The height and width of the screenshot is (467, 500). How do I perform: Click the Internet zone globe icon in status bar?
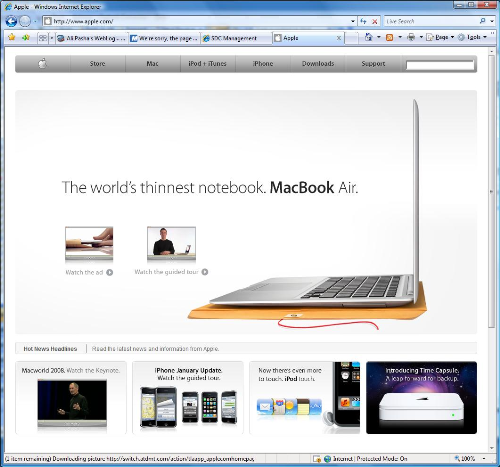click(328, 459)
